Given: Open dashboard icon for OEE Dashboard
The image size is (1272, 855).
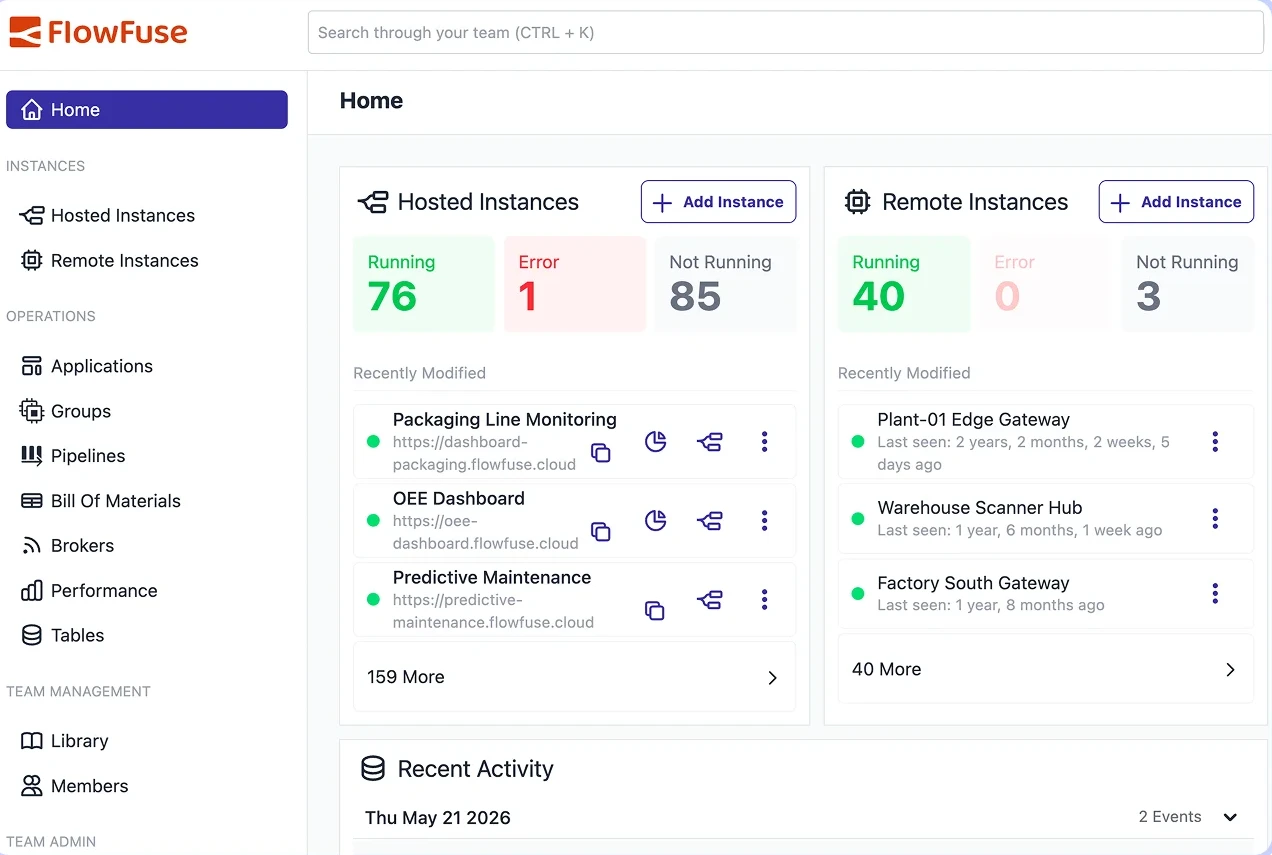Looking at the screenshot, I should click(656, 520).
